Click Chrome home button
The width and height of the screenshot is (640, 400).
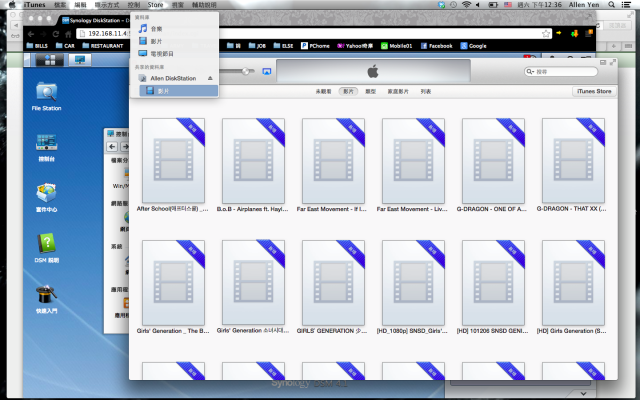coord(68,34)
